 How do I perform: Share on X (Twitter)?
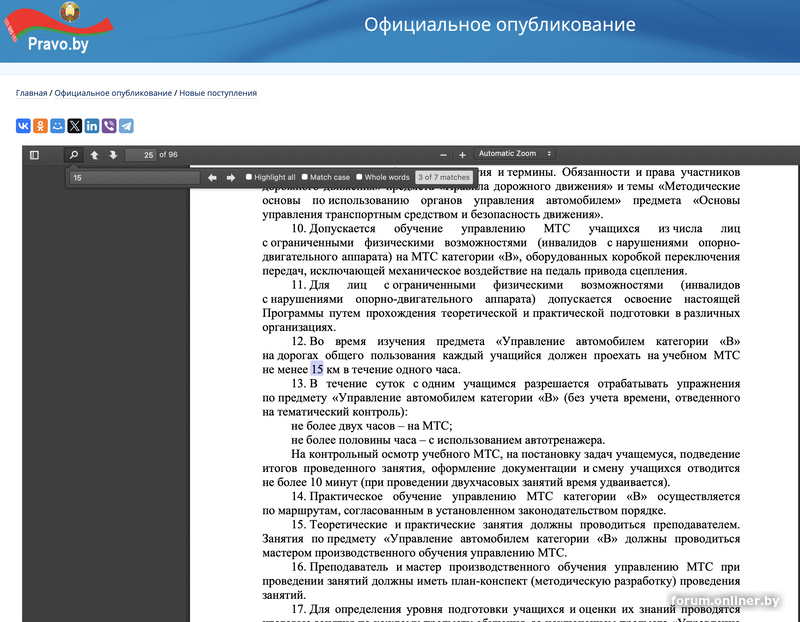click(x=75, y=126)
